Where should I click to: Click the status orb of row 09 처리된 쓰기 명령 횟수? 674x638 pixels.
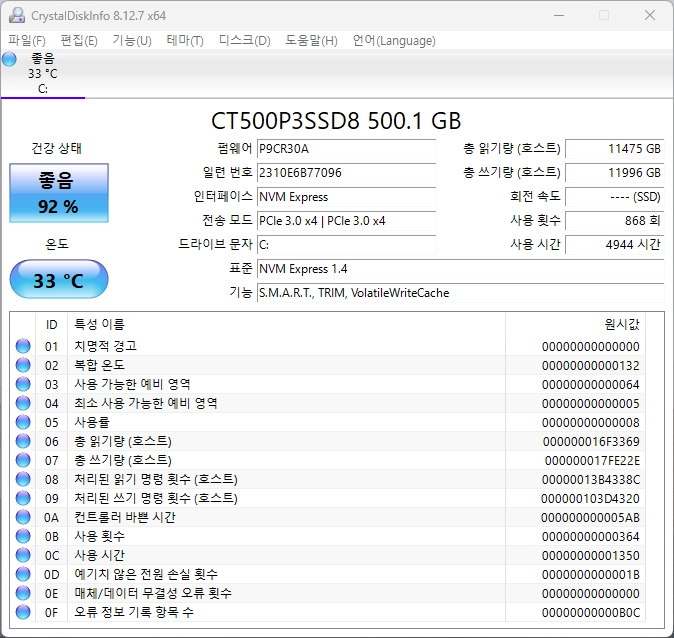pyautogui.click(x=23, y=498)
